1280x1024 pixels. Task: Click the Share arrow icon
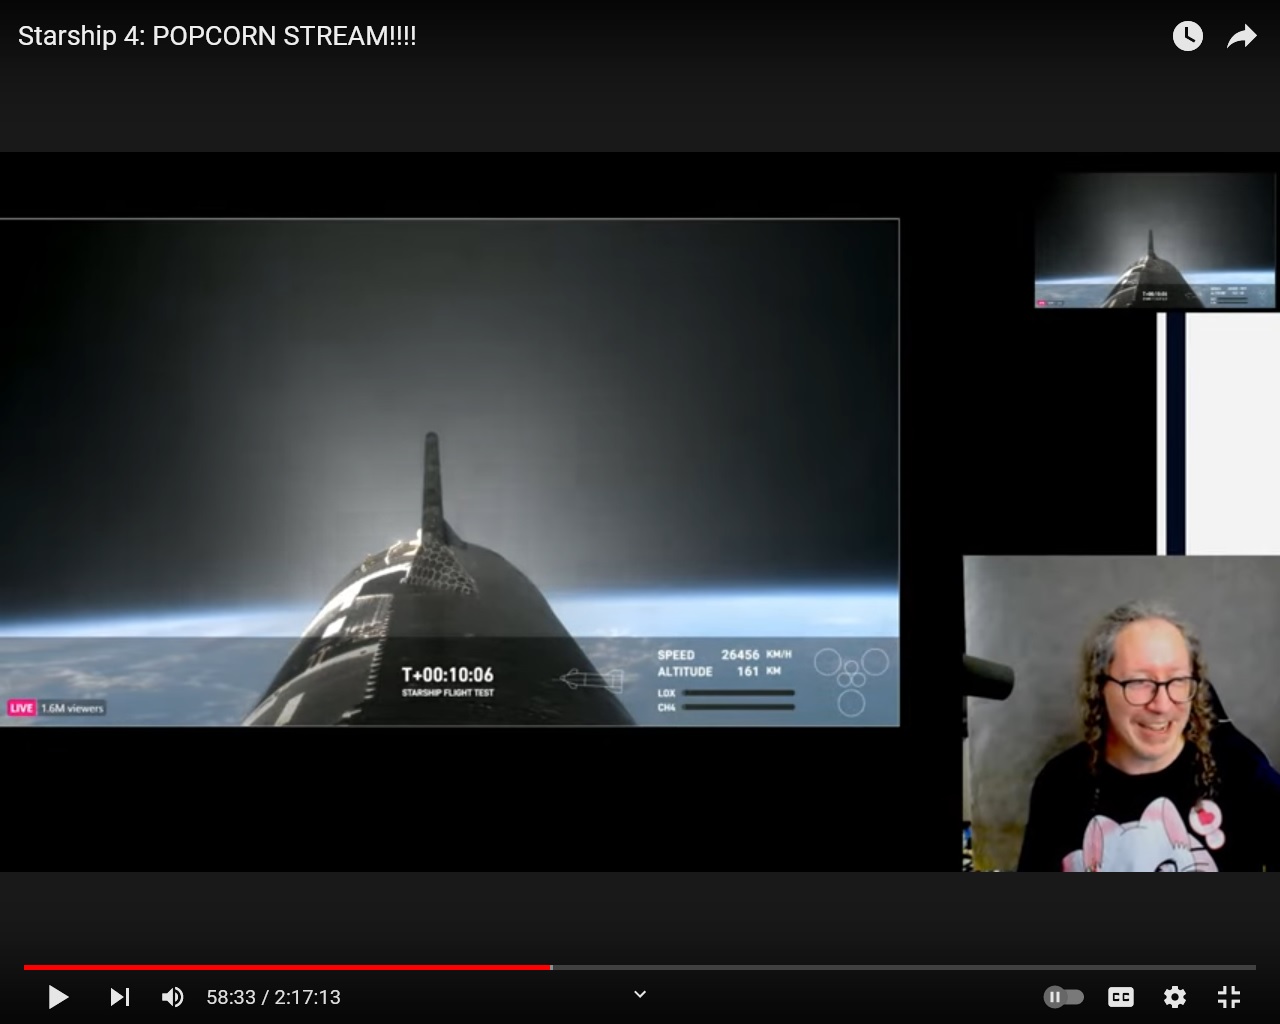[x=1242, y=37]
